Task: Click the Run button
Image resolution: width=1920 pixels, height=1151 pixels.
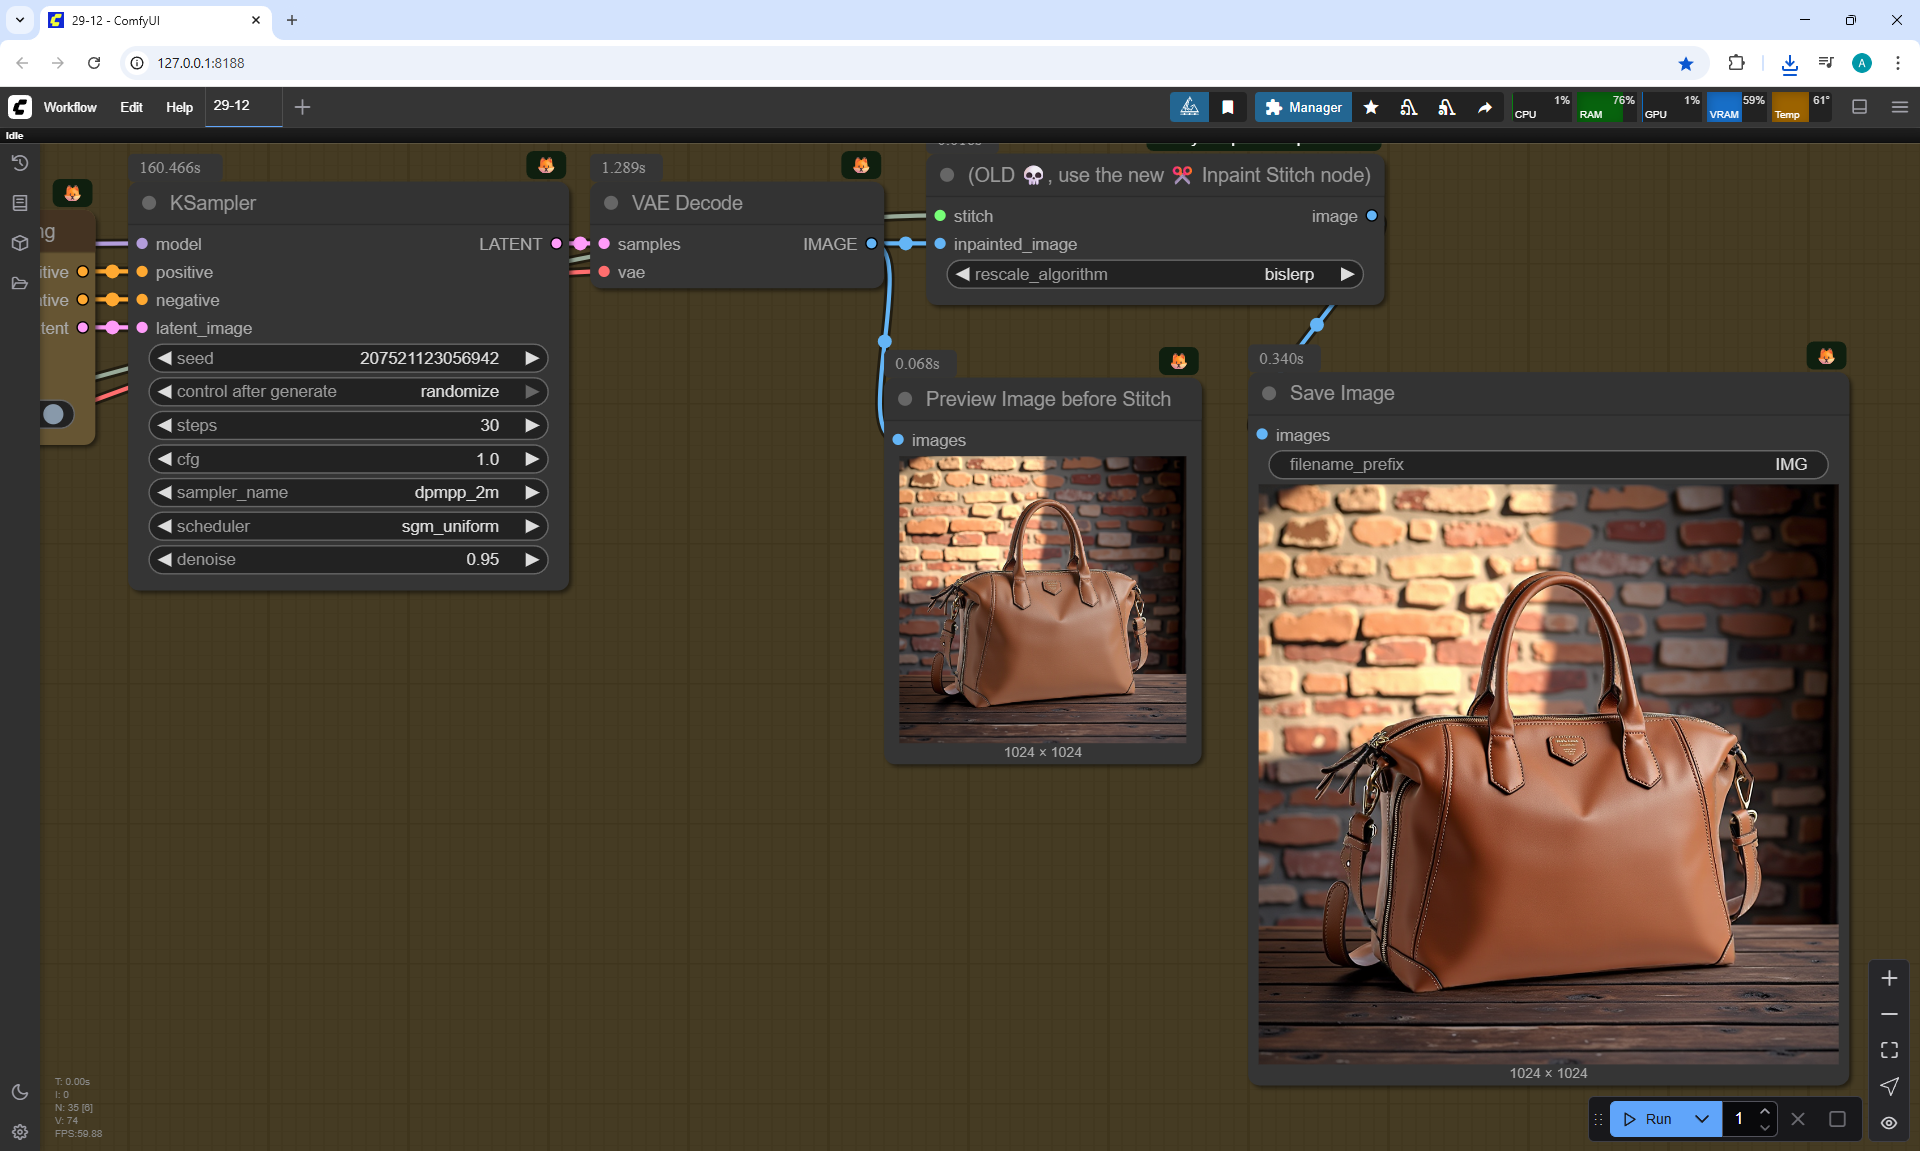Action: (1648, 1119)
